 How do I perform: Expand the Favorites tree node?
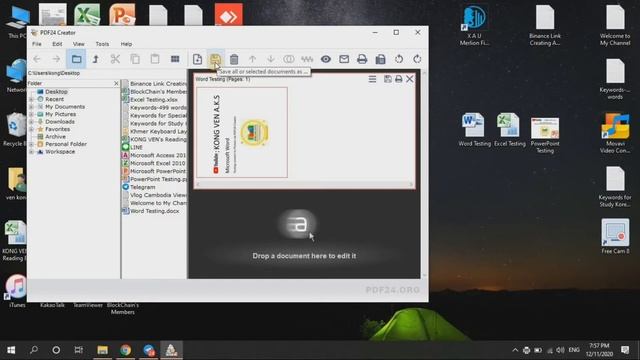(31, 129)
